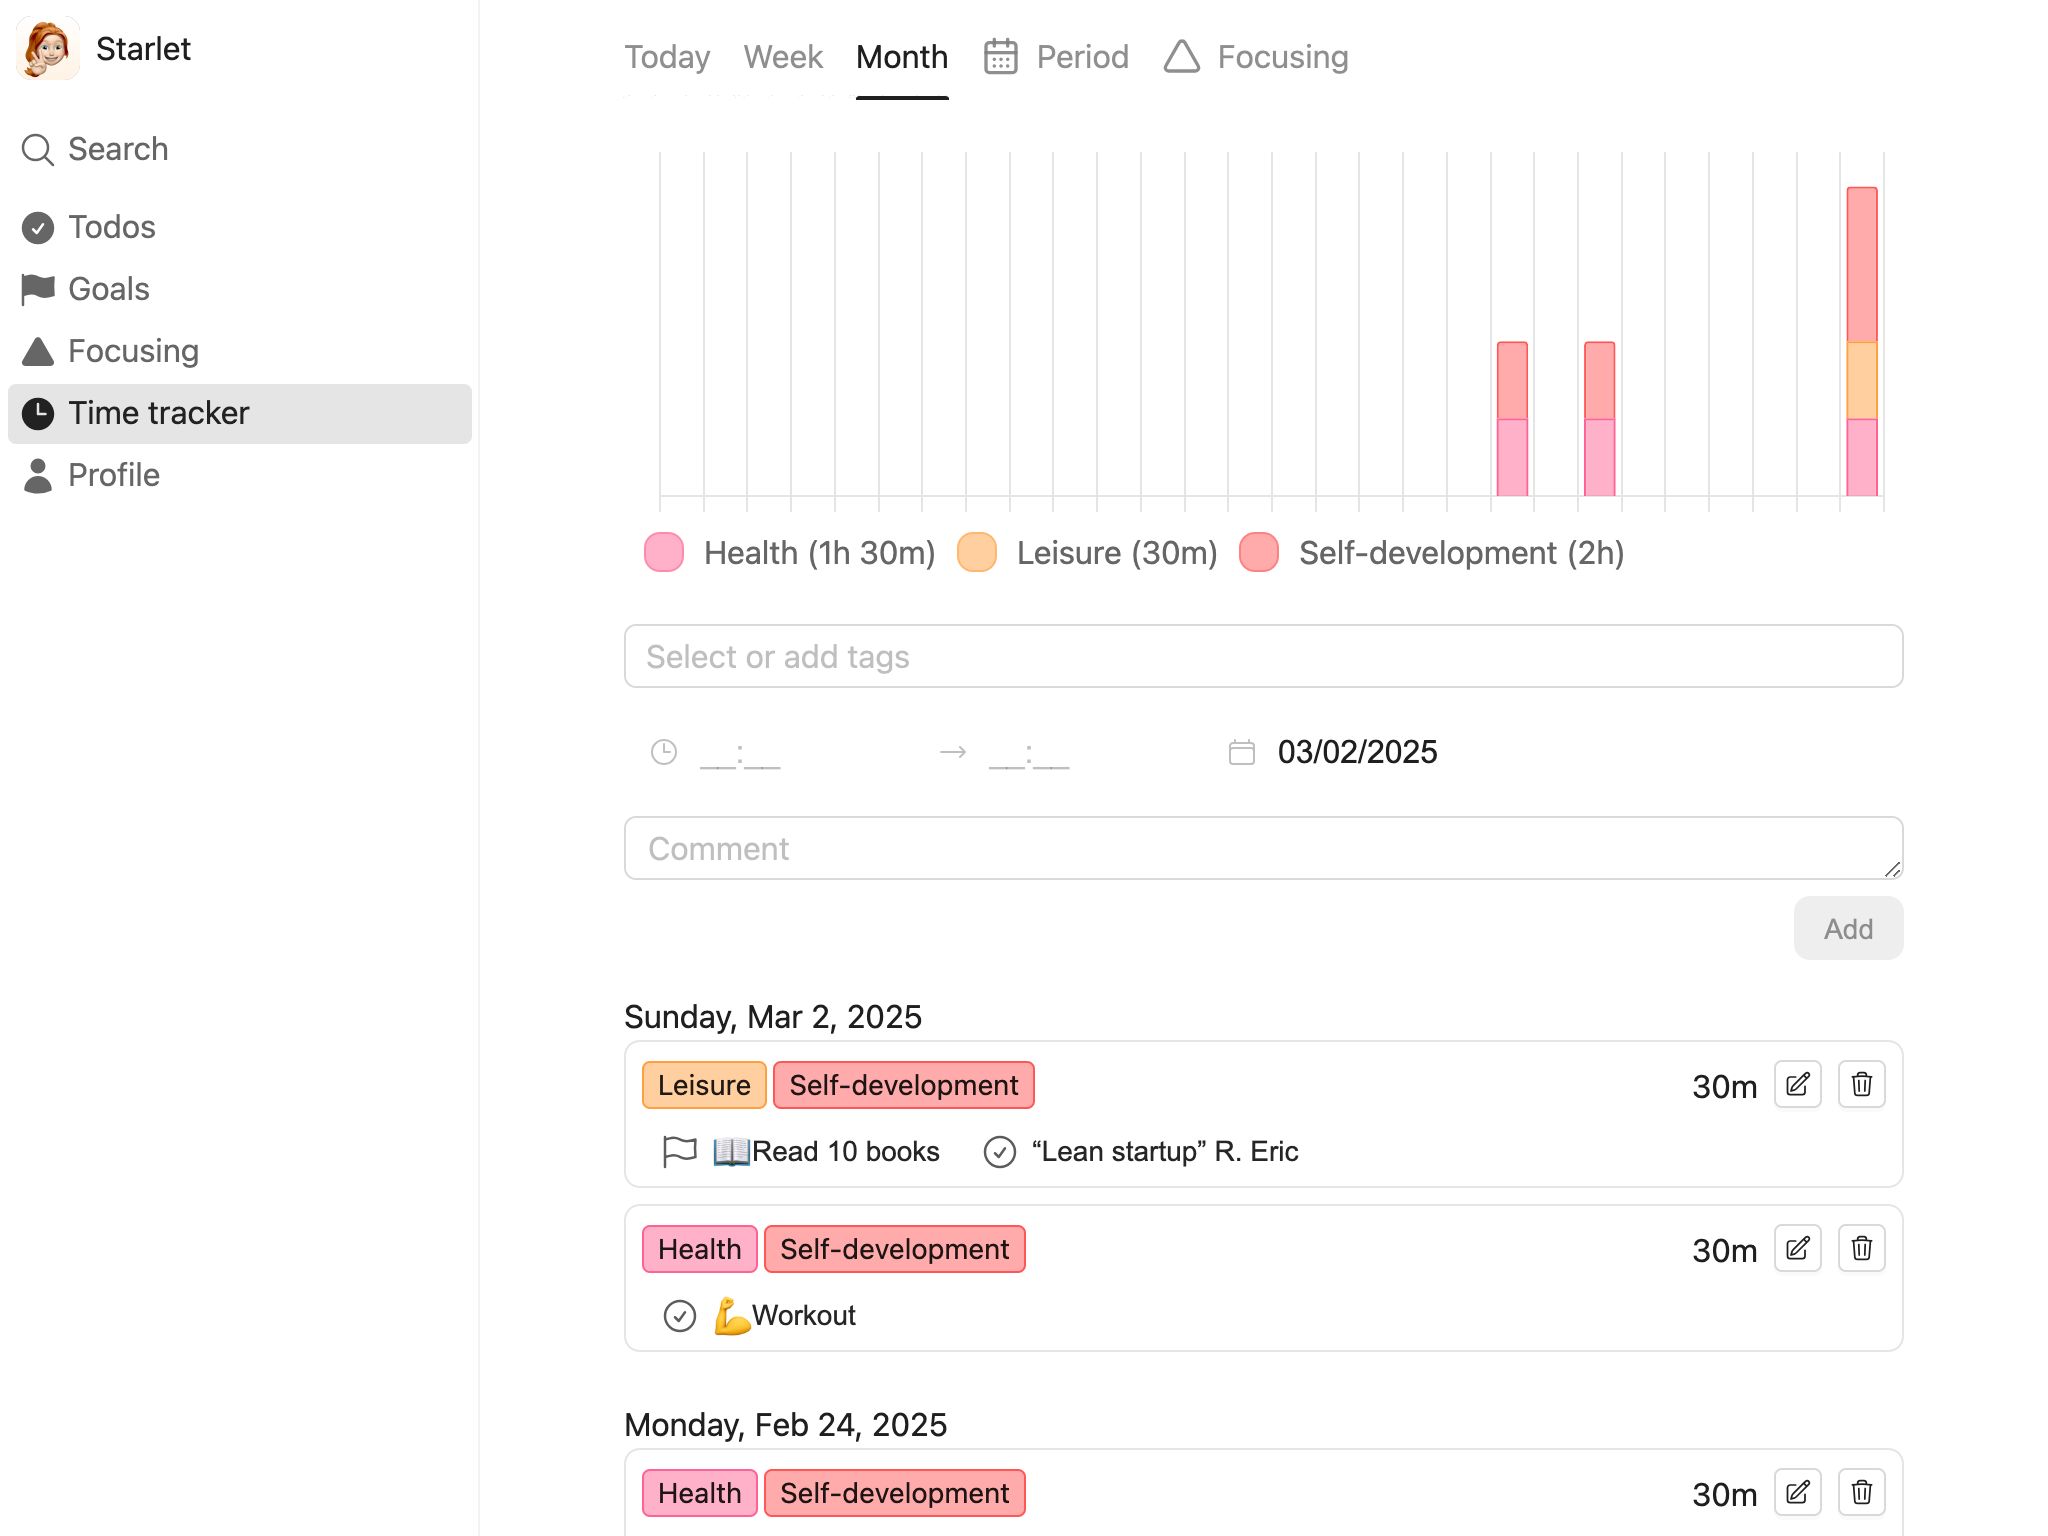Click the Profile person icon
Image resolution: width=2048 pixels, height=1536 pixels.
pos(37,475)
